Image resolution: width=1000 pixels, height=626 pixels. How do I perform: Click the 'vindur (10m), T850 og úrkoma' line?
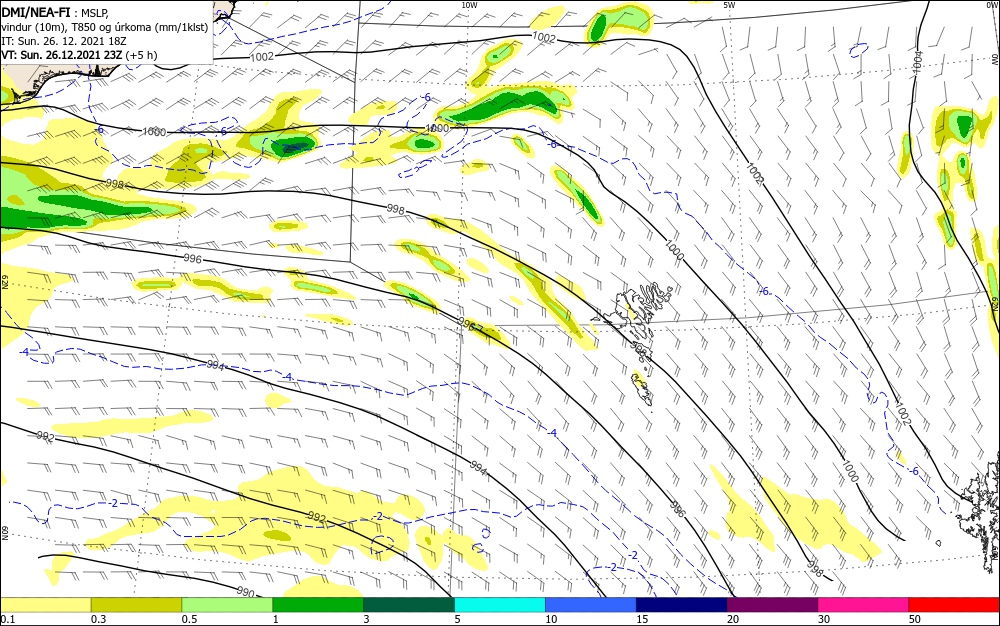tap(105, 27)
